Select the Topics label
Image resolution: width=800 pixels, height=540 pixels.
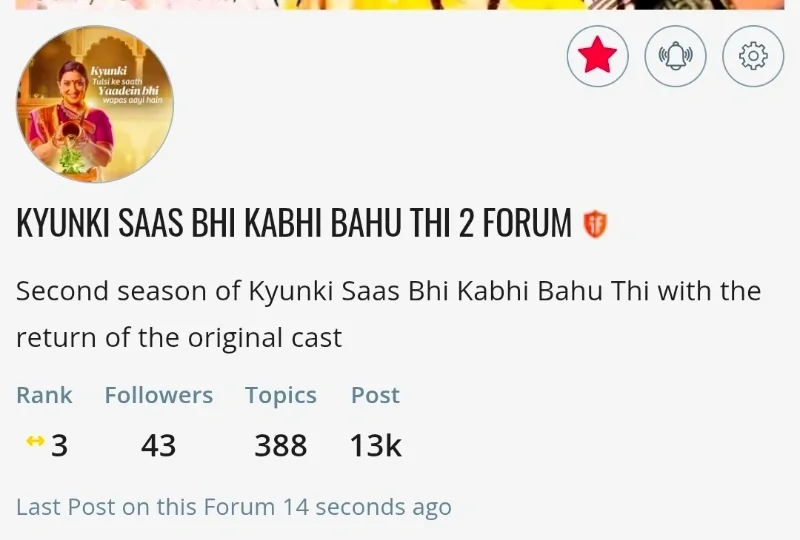tap(281, 395)
